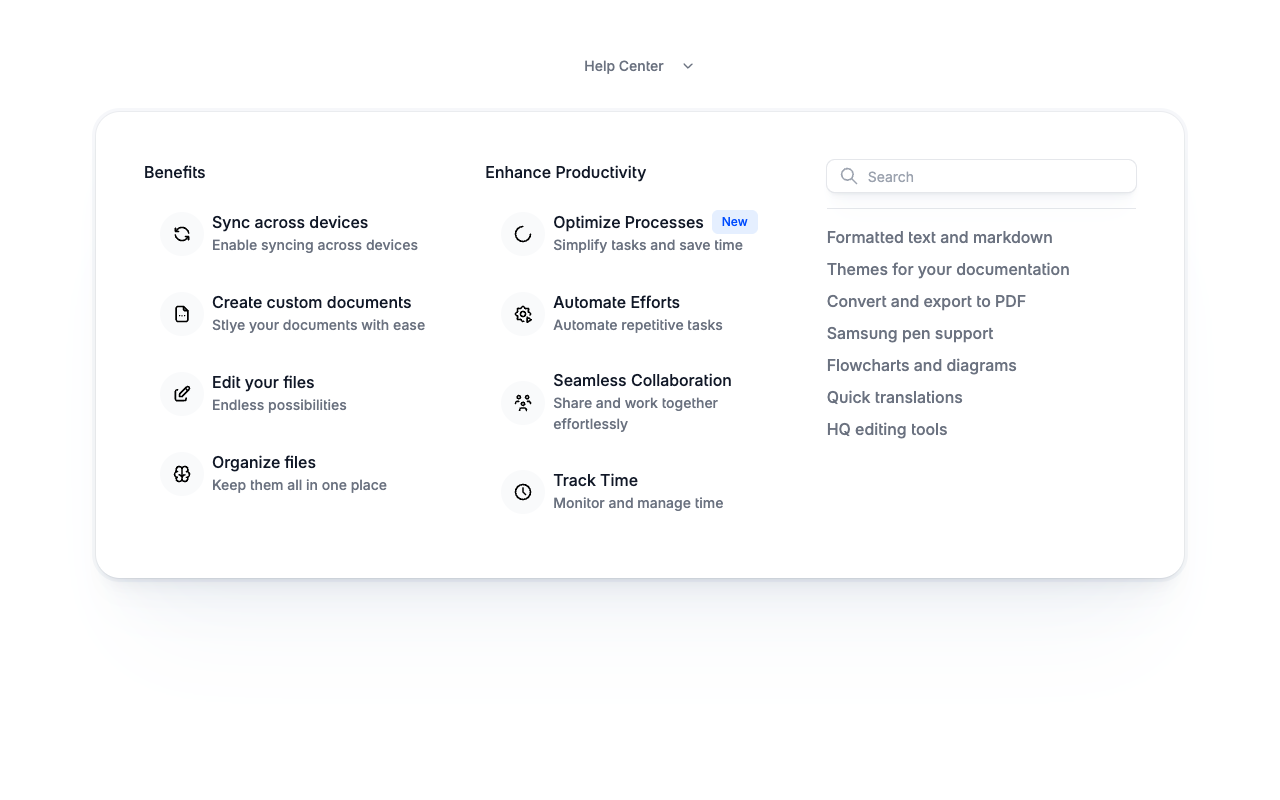The height and width of the screenshot is (800, 1280).
Task: Open Optimize Processes item
Action: 640,234
